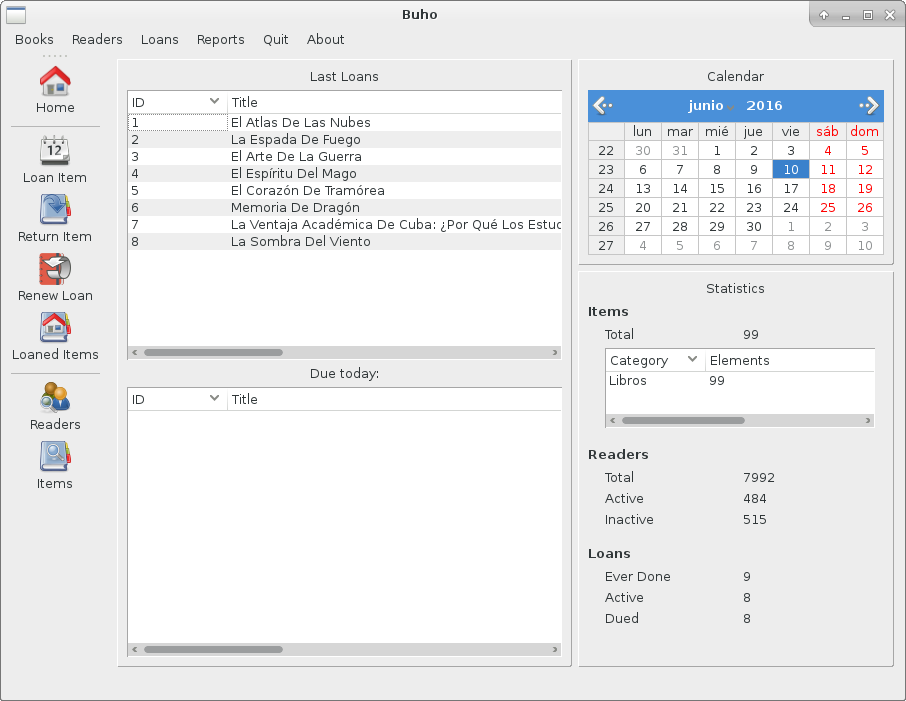
Task: Maximize the Buho window
Action: (868, 16)
